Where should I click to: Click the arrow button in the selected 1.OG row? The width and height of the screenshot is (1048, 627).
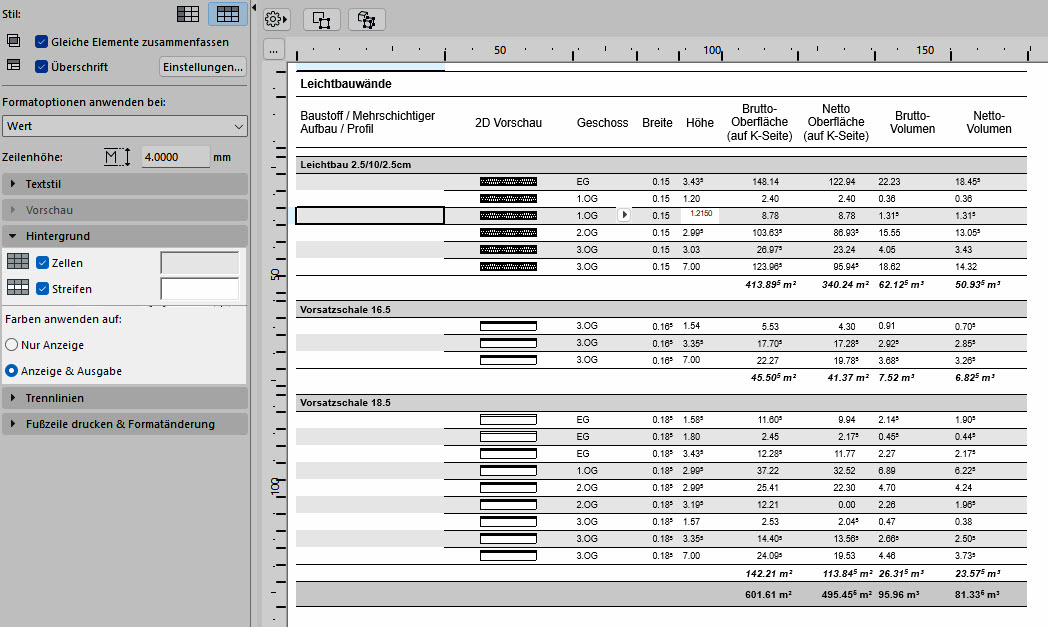(624, 215)
